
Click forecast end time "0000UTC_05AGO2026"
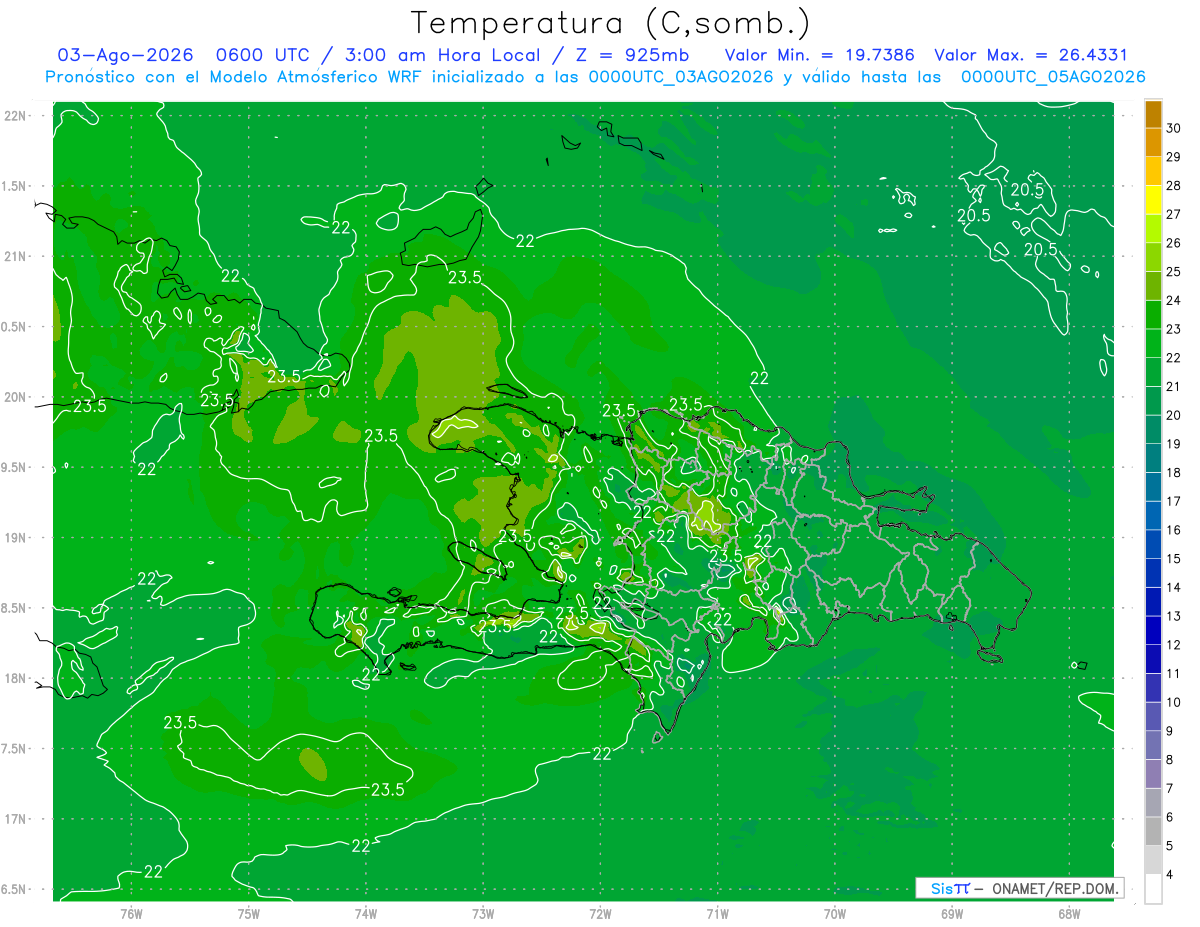click(1053, 77)
